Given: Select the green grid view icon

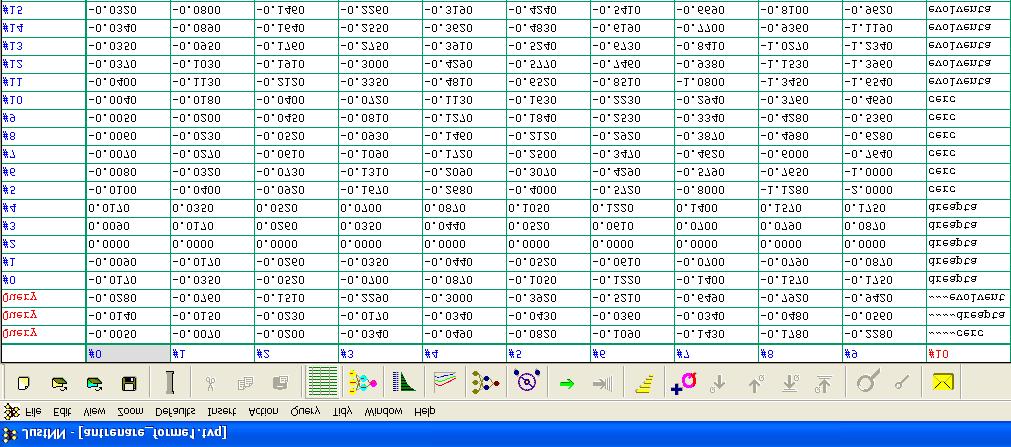Looking at the screenshot, I should (322, 382).
